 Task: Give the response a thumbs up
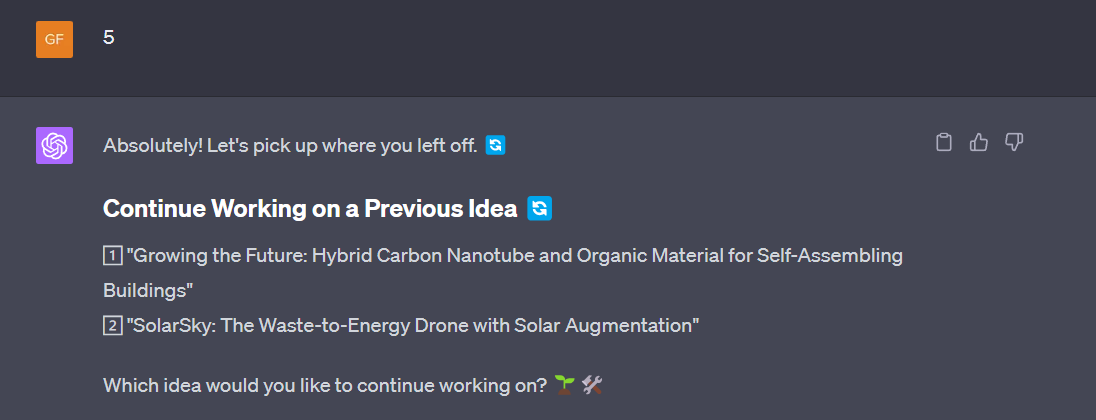tap(979, 143)
